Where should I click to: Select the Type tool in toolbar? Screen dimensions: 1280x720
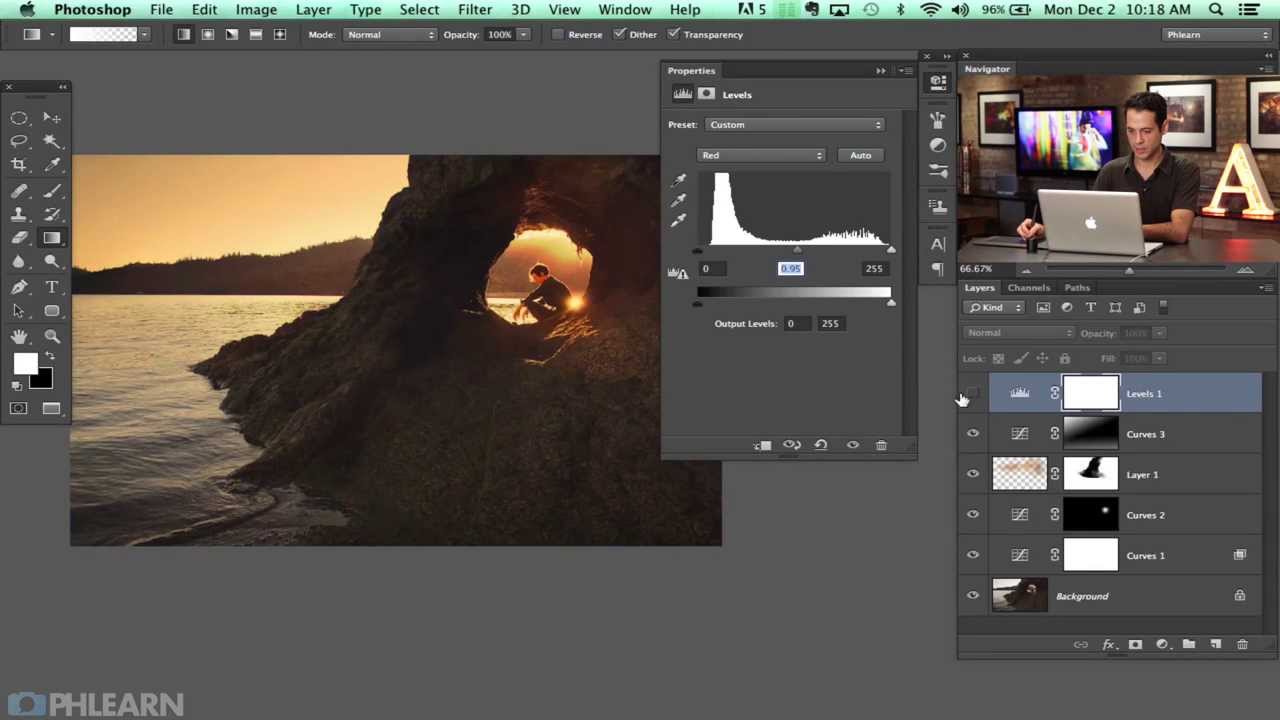52,287
